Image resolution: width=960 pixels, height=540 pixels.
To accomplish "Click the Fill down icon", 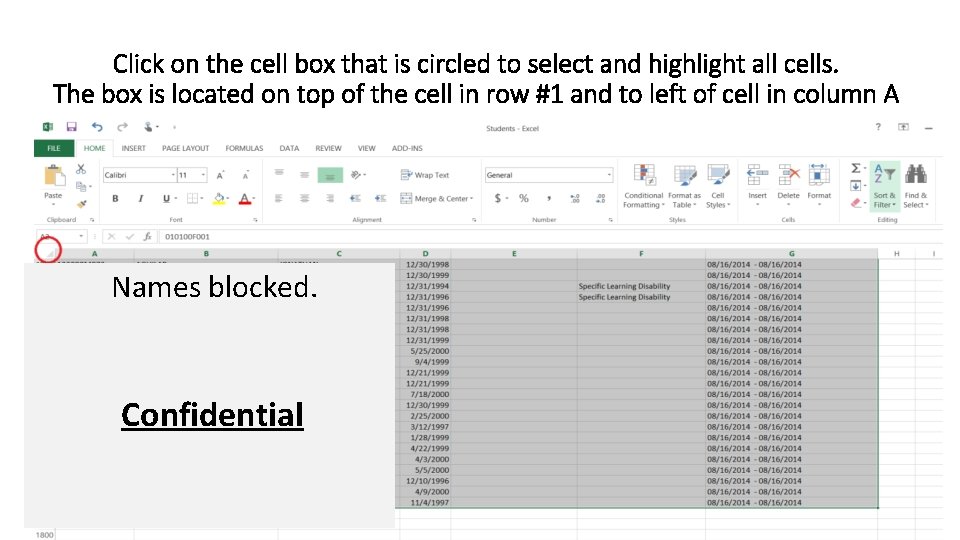I will coord(857,186).
